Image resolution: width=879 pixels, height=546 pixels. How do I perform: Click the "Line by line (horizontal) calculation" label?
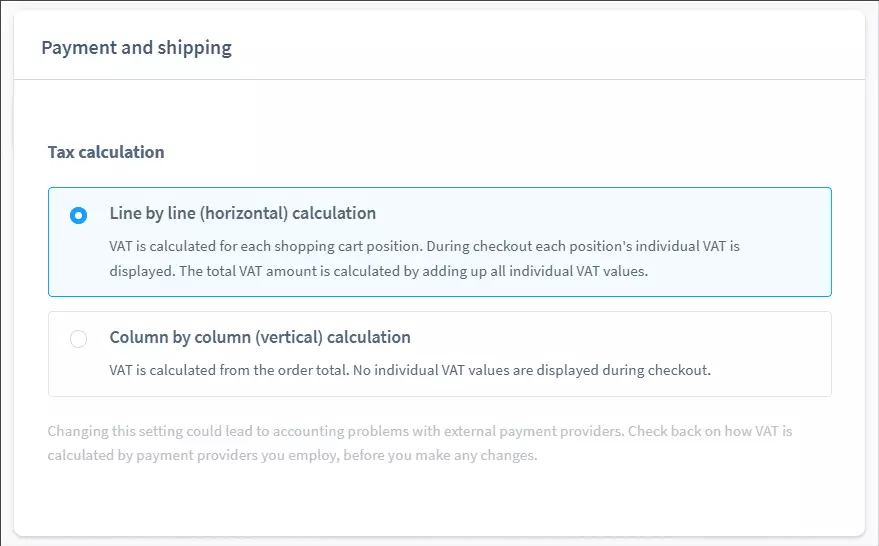click(242, 214)
